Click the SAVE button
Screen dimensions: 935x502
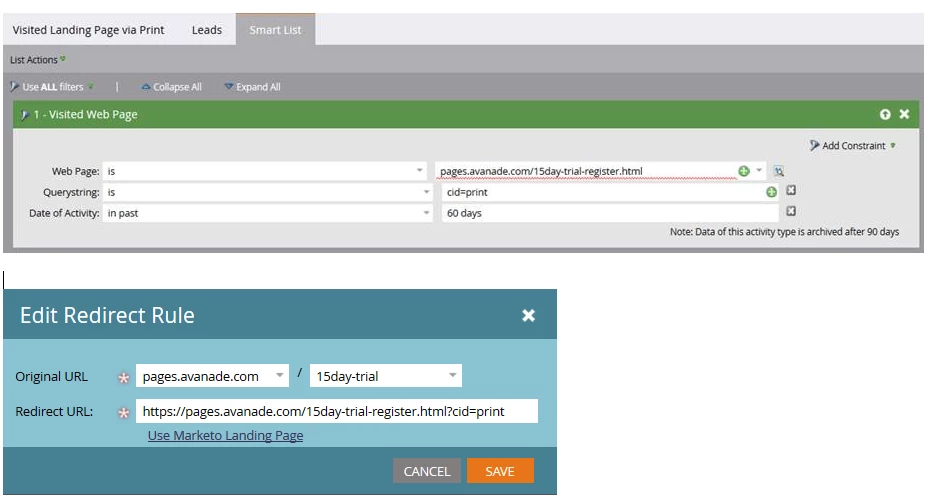(500, 471)
